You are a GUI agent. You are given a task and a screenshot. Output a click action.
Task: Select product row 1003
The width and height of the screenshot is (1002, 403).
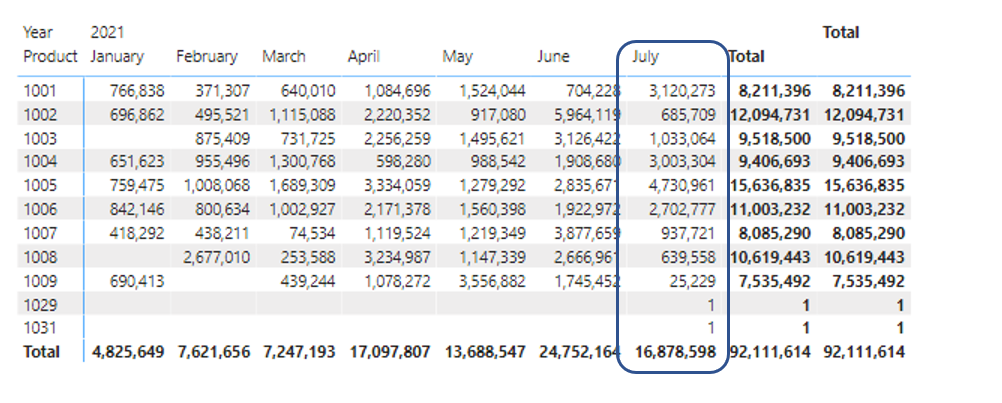pyautogui.click(x=40, y=139)
